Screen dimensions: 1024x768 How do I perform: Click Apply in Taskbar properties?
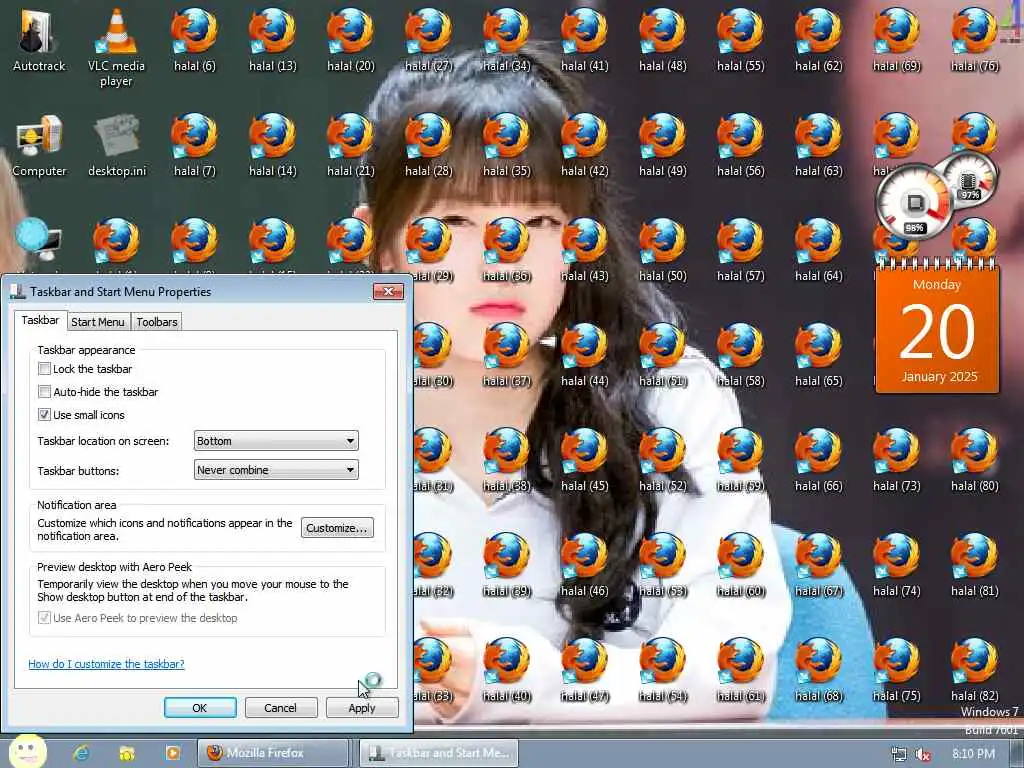[x=362, y=708]
